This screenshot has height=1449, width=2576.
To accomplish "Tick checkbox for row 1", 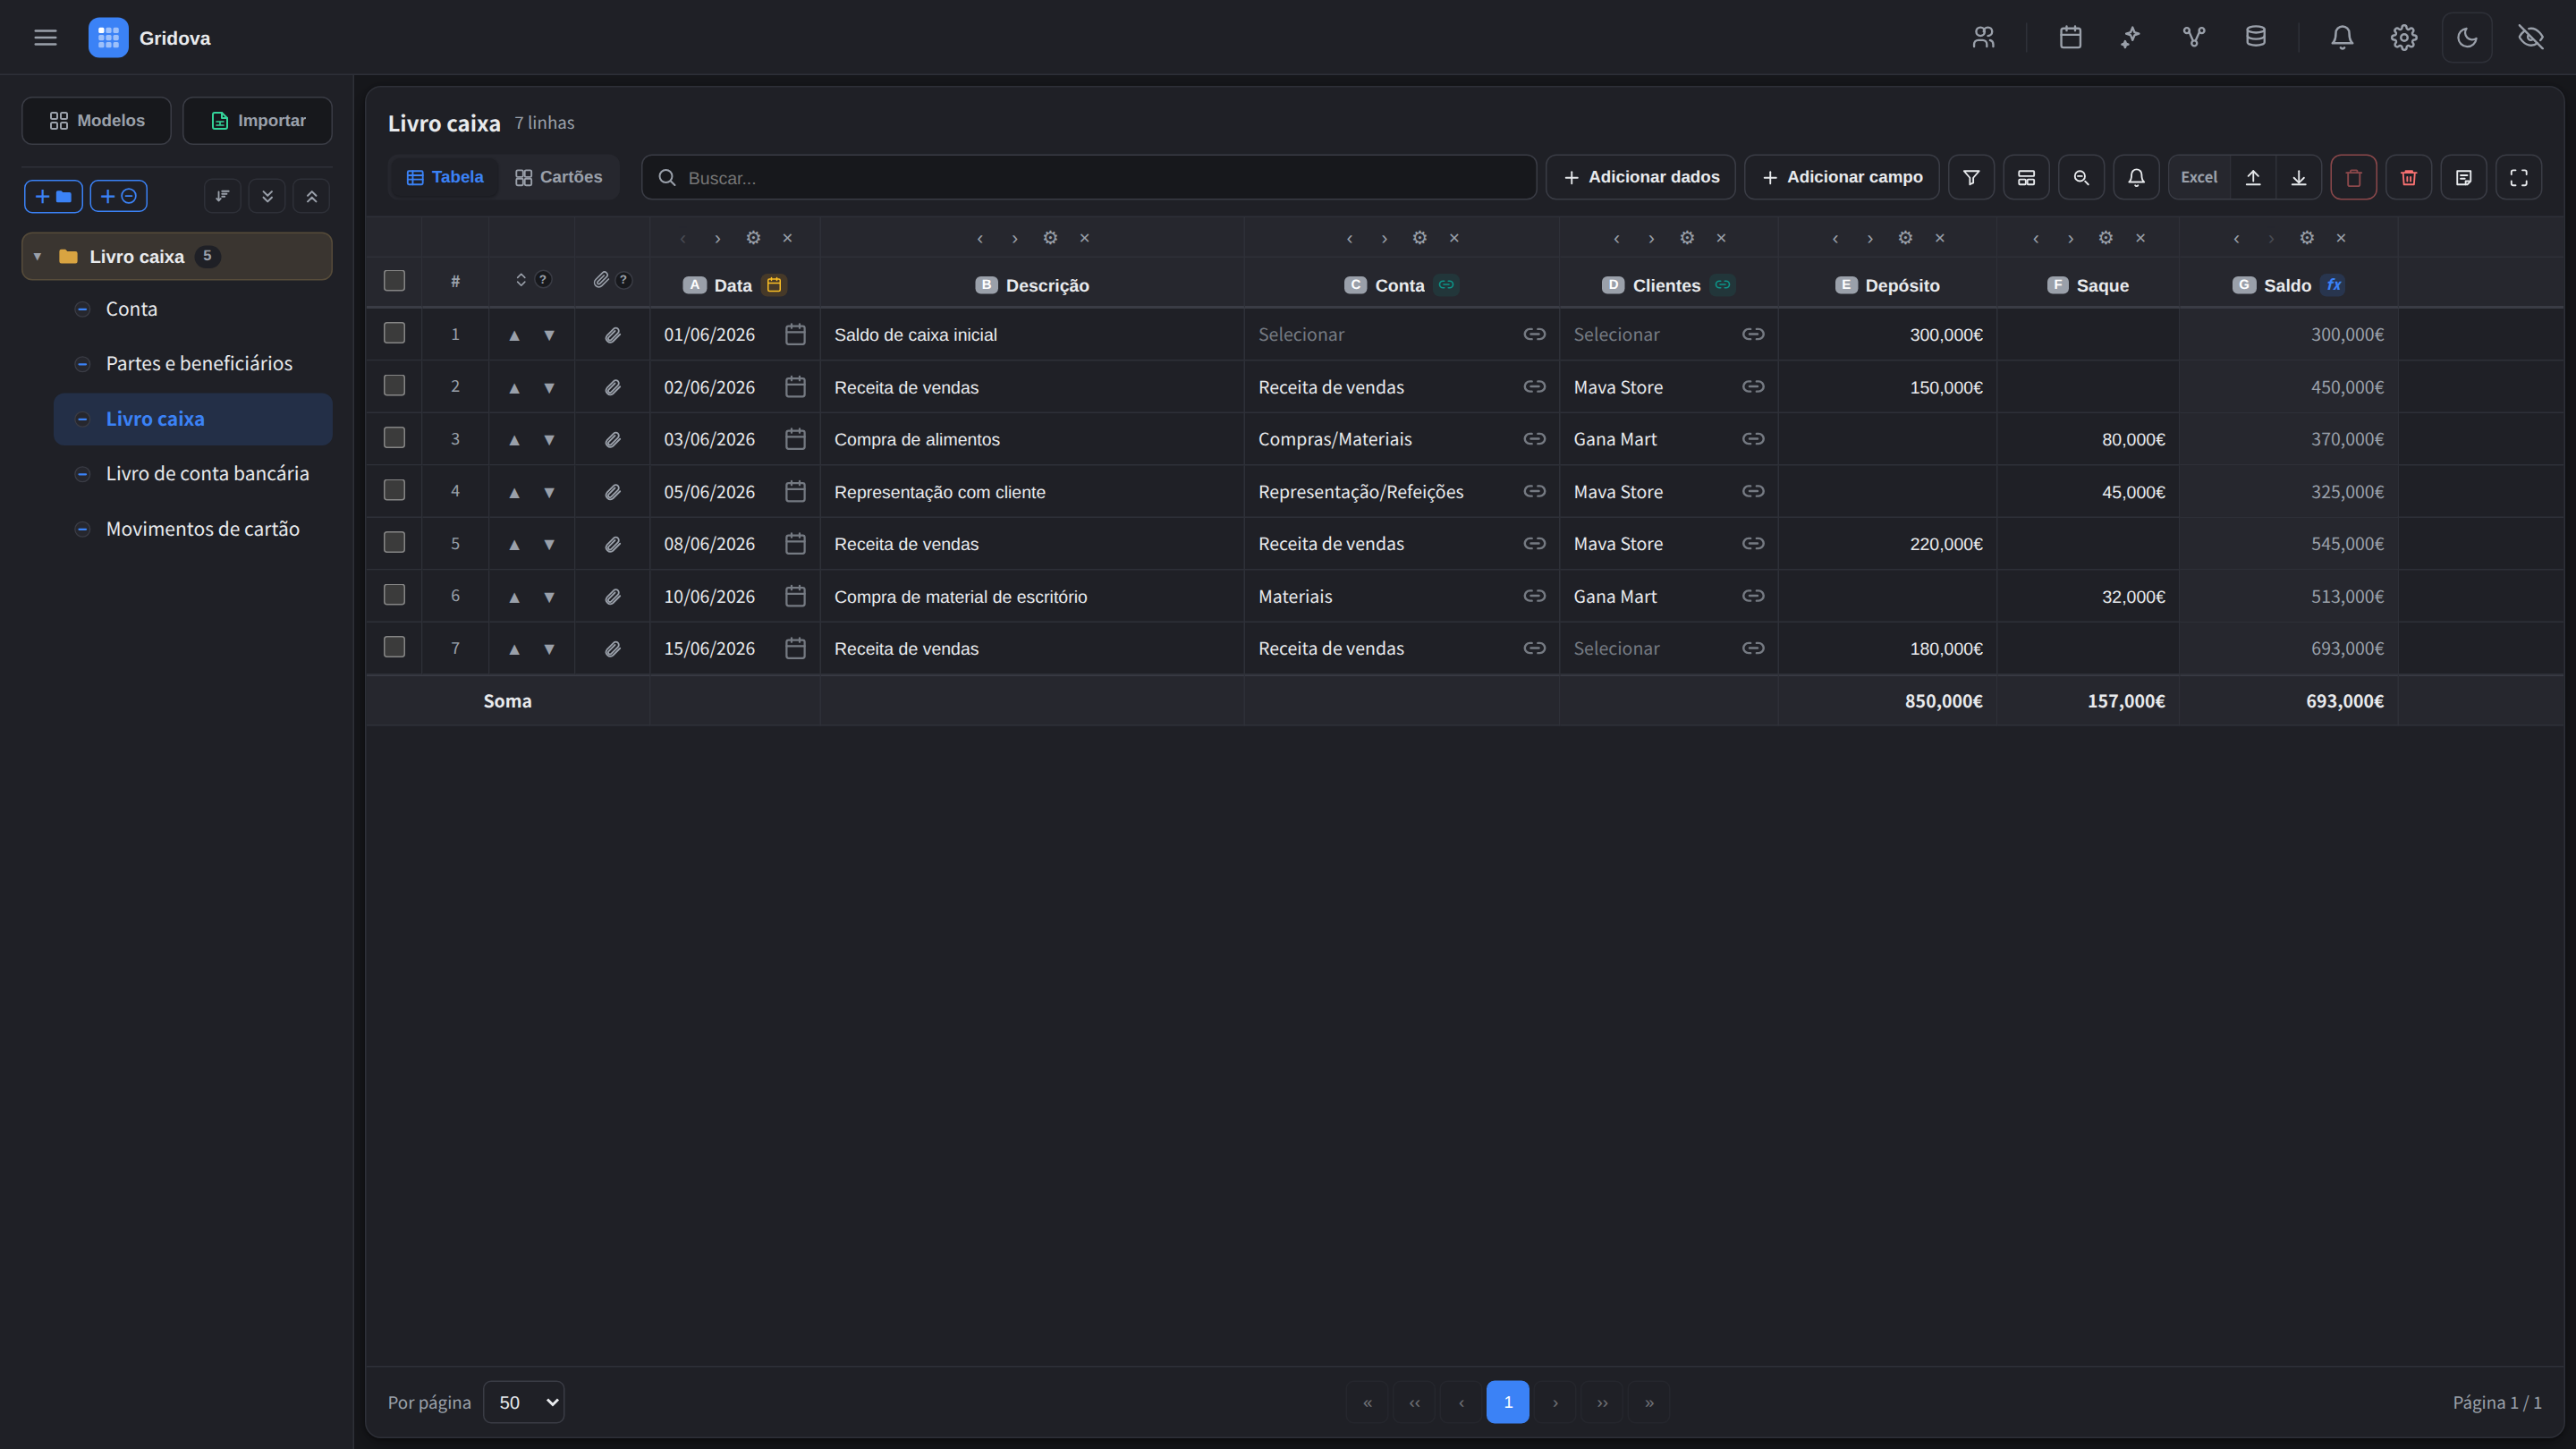I will point(394,333).
